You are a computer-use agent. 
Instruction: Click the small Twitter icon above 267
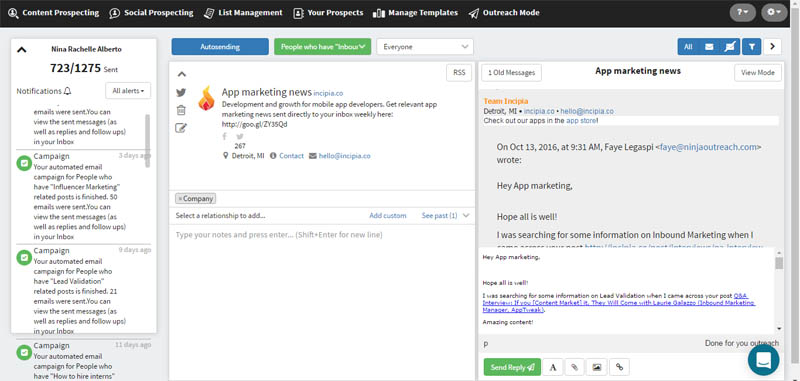coord(240,137)
